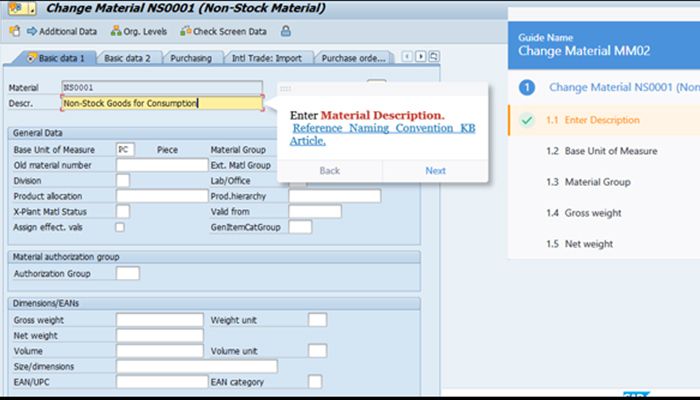Go to Intl Trade: Import tab
The height and width of the screenshot is (400, 700).
pyautogui.click(x=265, y=58)
